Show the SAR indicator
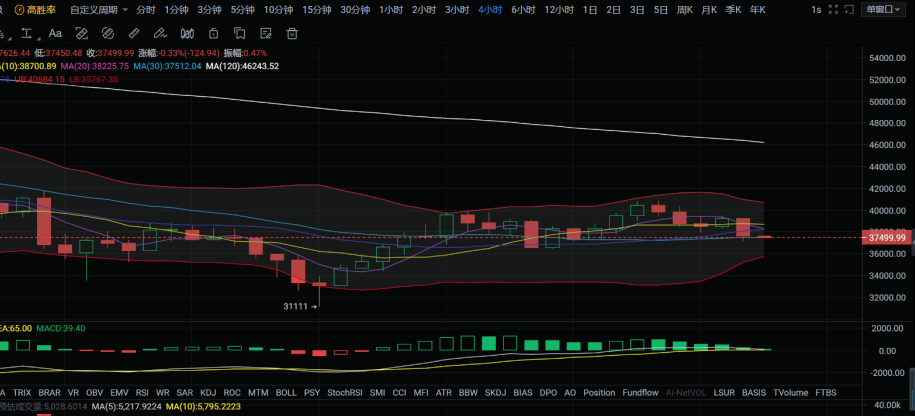The image size is (915, 416). (185, 393)
